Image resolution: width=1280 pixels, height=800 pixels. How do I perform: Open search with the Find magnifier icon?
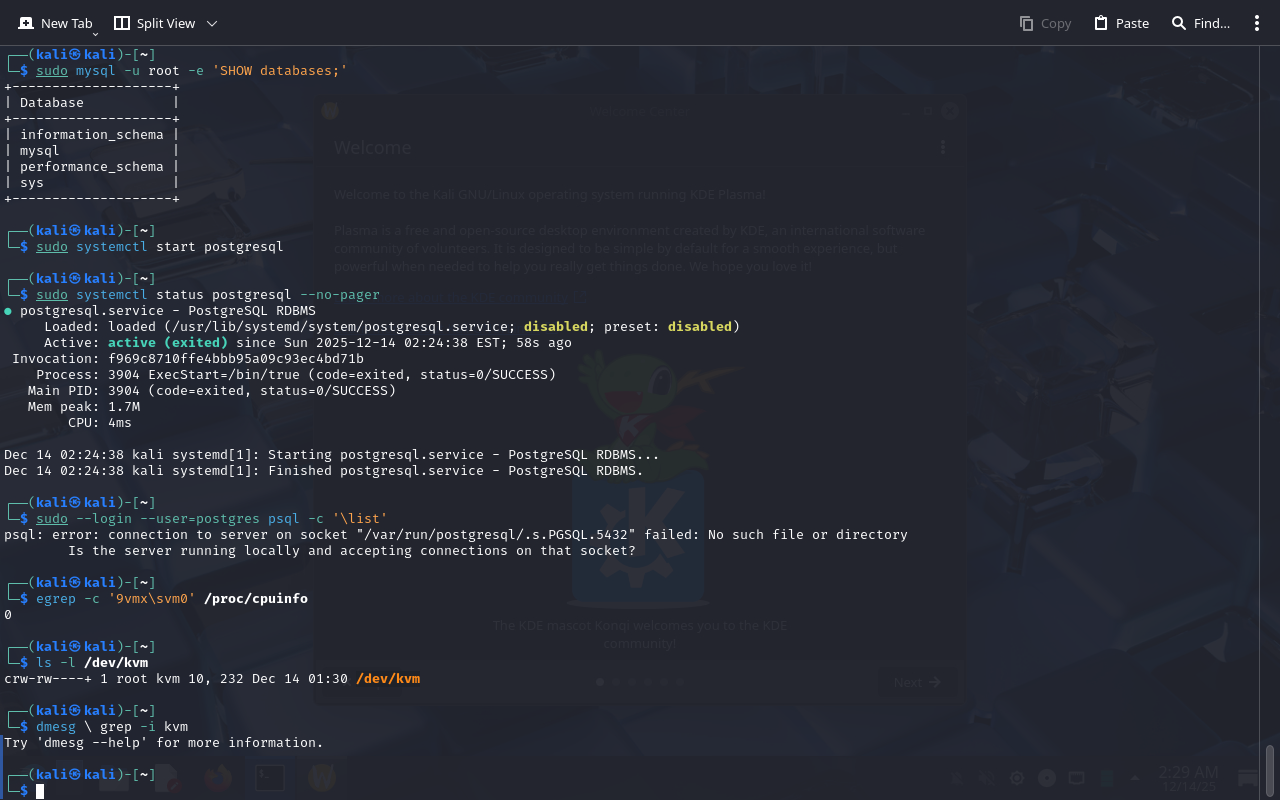point(1179,23)
